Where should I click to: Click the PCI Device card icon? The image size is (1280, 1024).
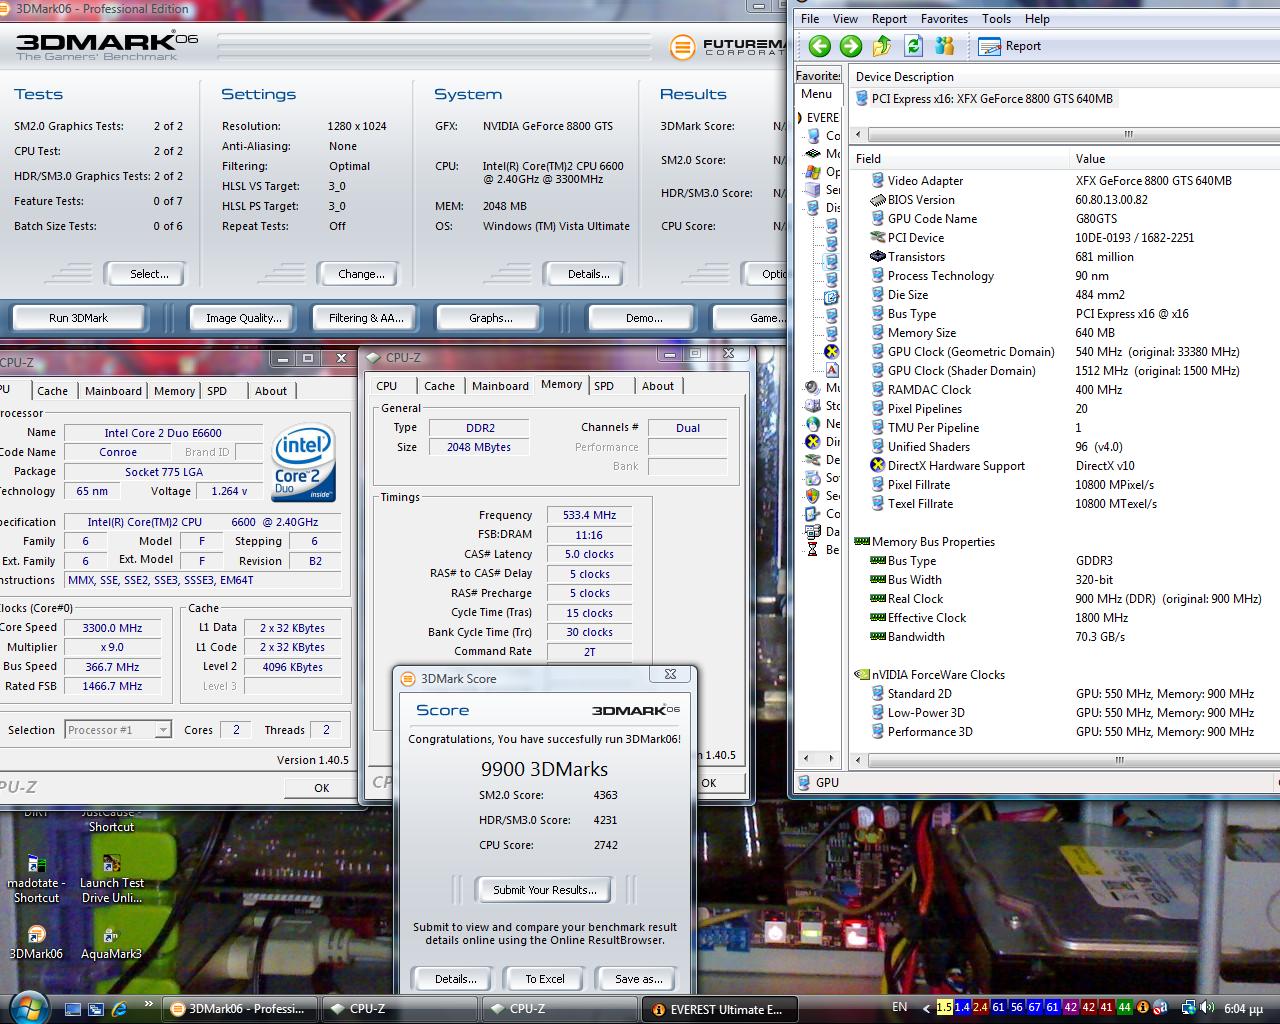pos(878,237)
